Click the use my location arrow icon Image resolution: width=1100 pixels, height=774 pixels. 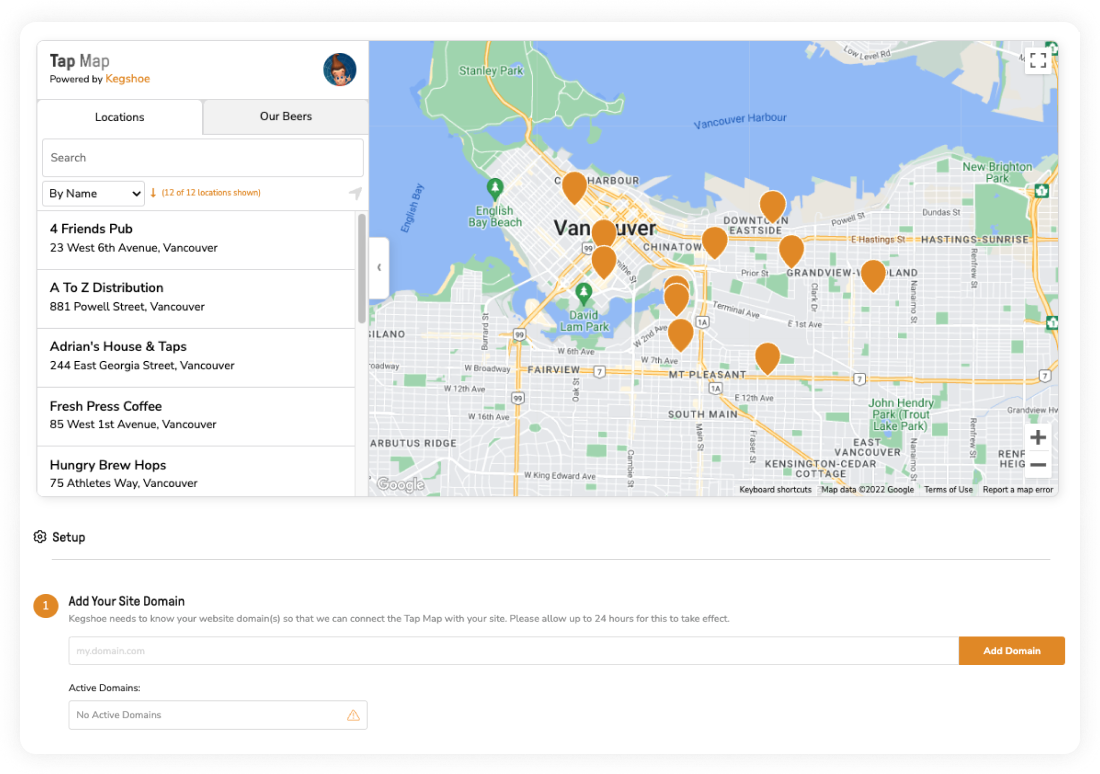355,193
